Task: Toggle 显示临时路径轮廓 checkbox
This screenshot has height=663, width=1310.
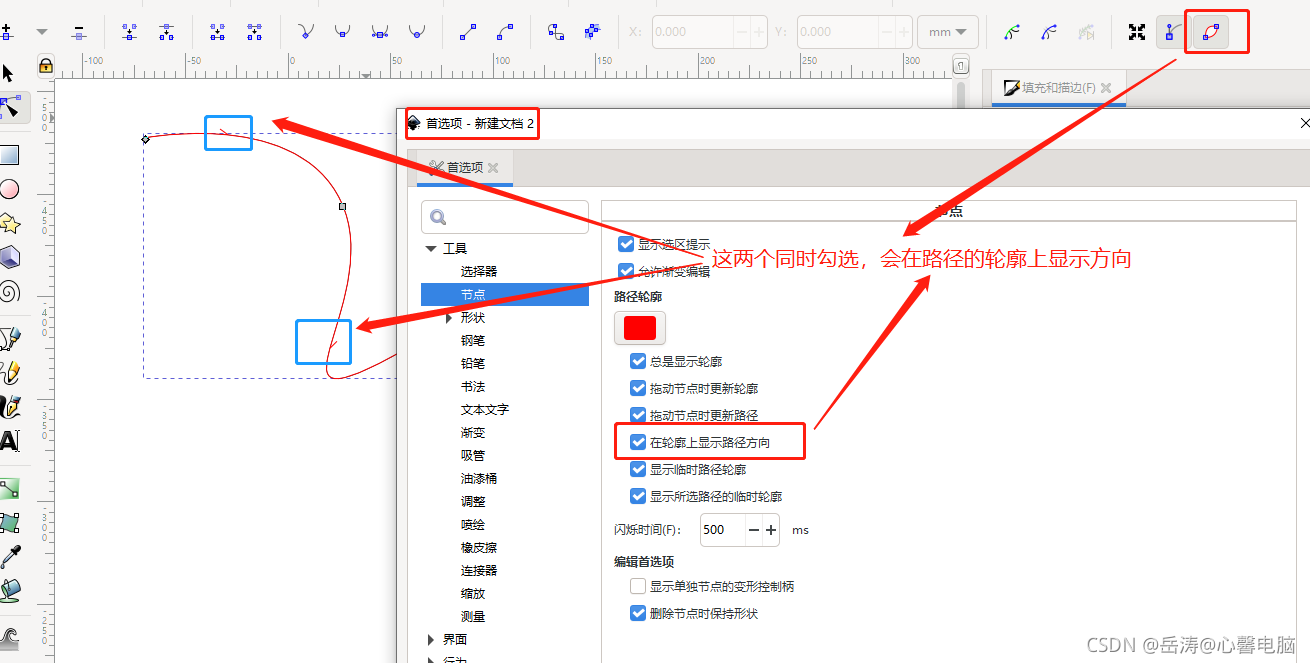Action: tap(638, 469)
